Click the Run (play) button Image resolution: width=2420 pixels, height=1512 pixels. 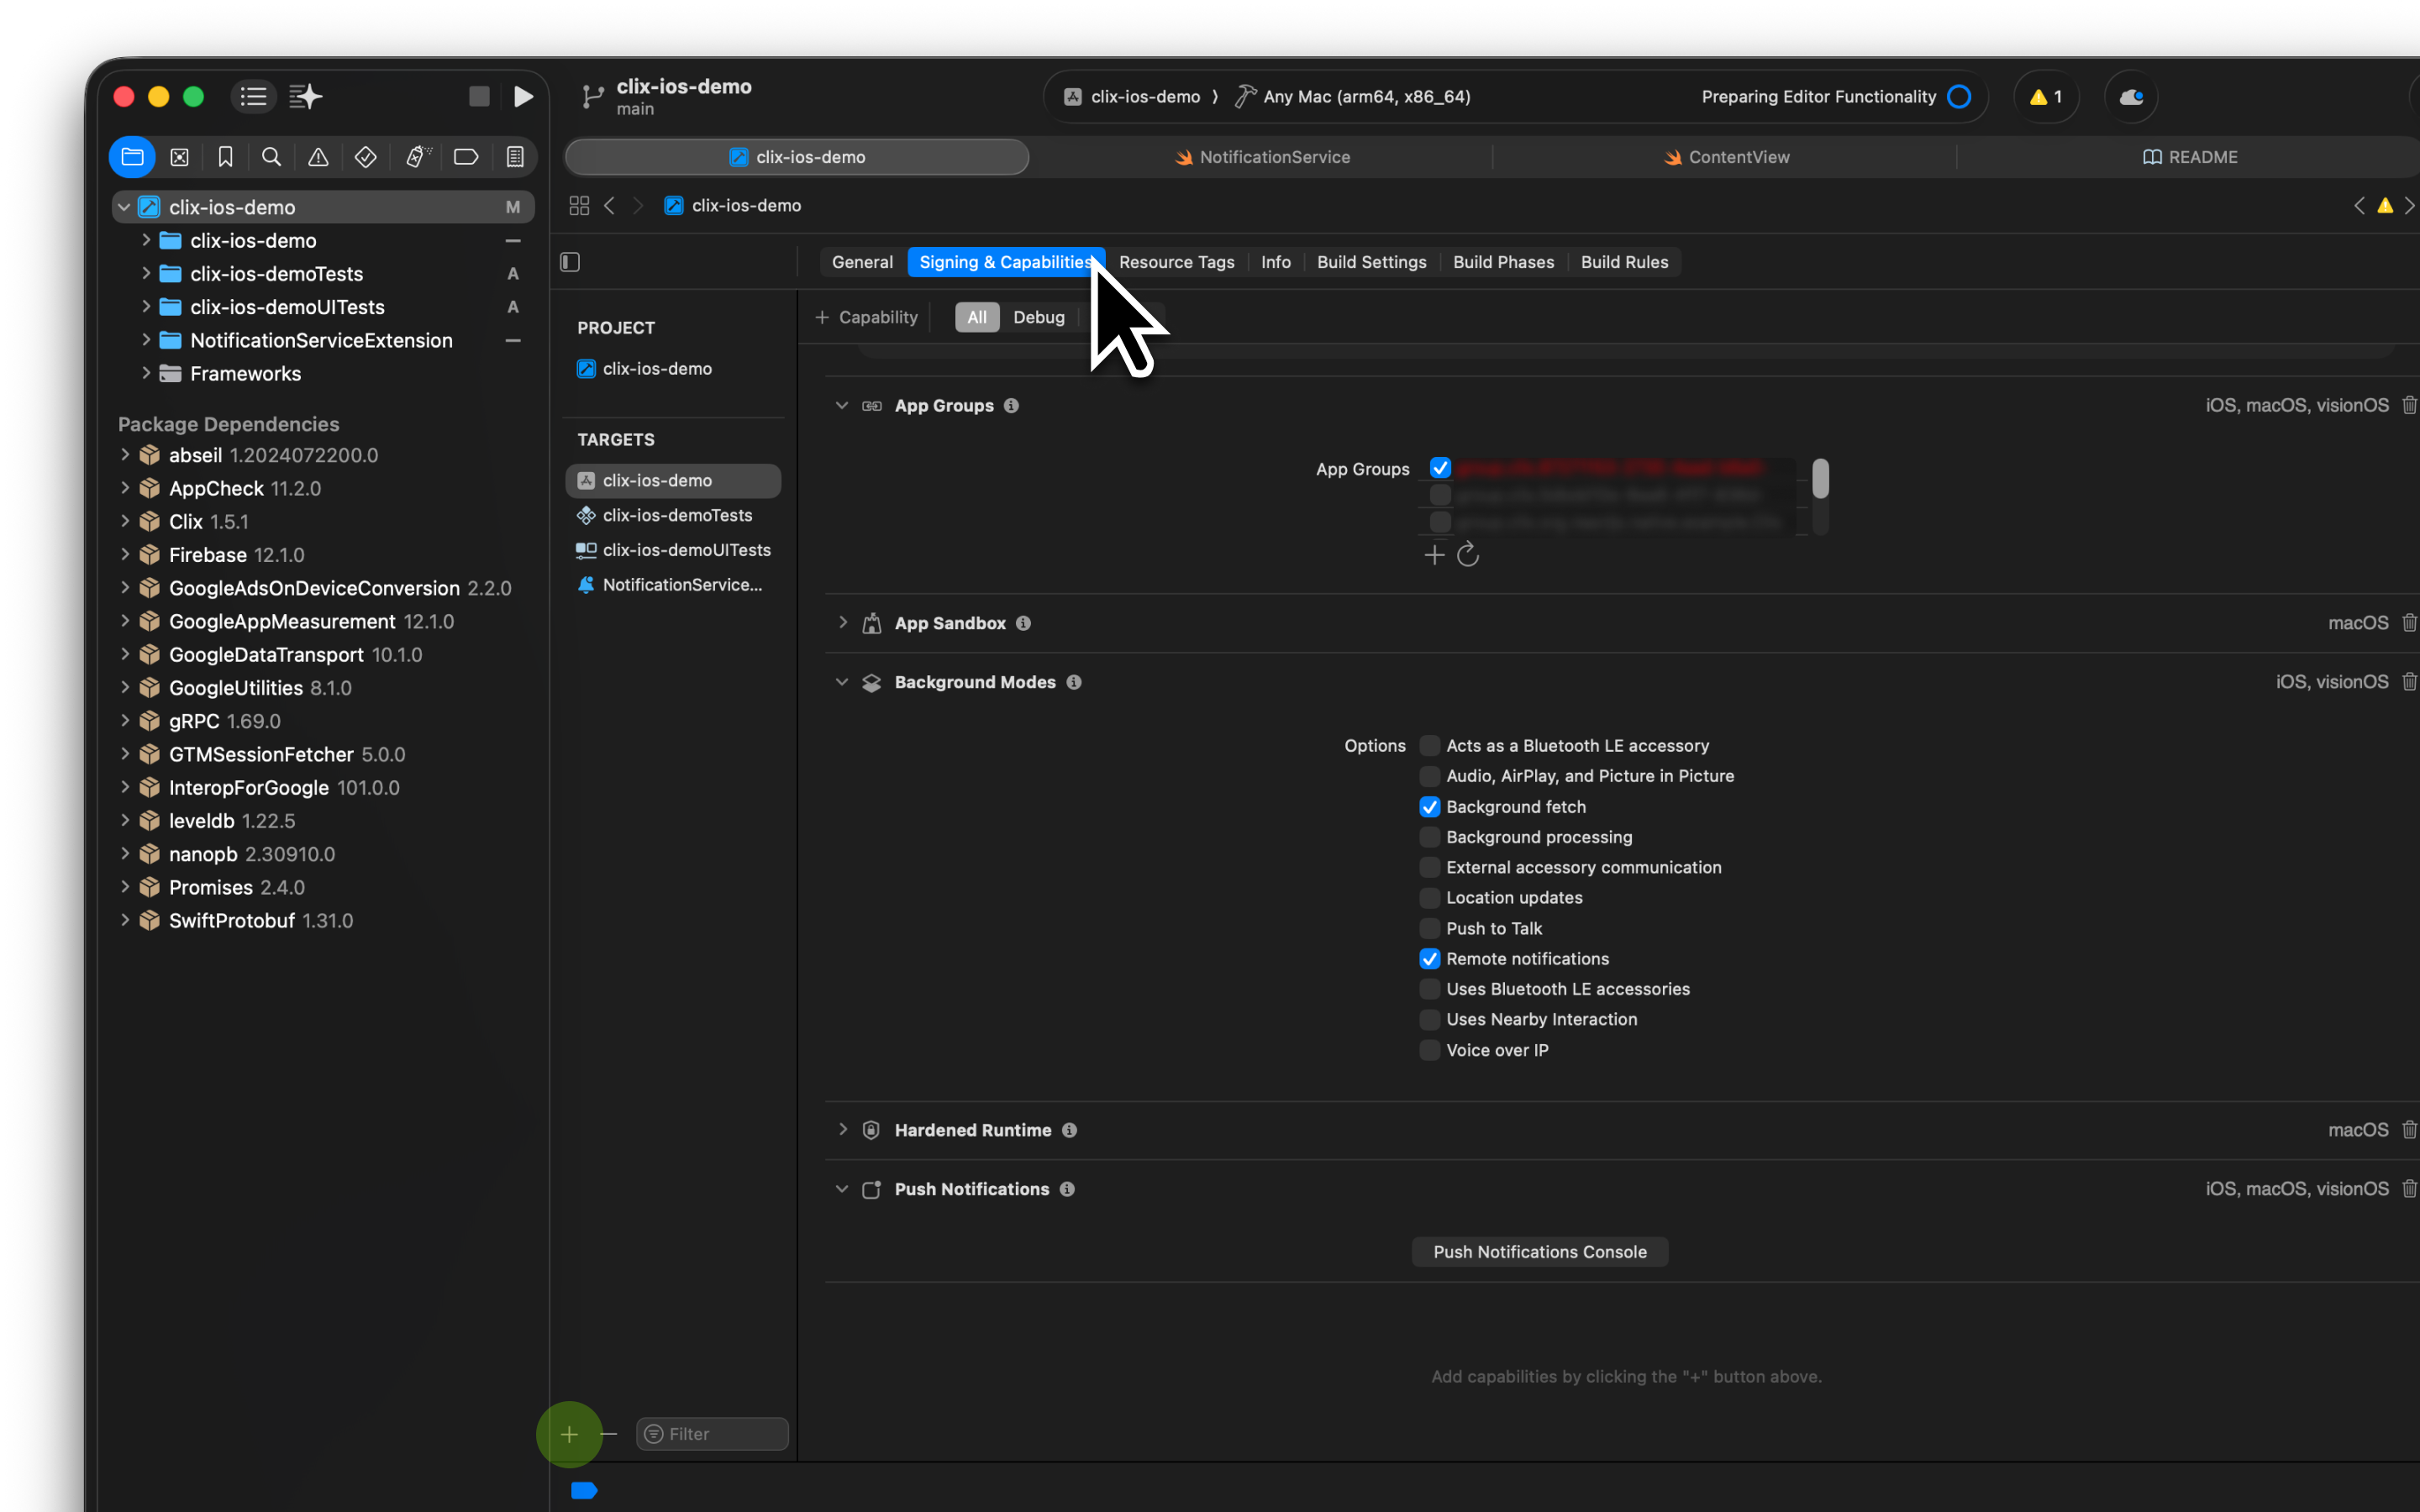point(523,97)
